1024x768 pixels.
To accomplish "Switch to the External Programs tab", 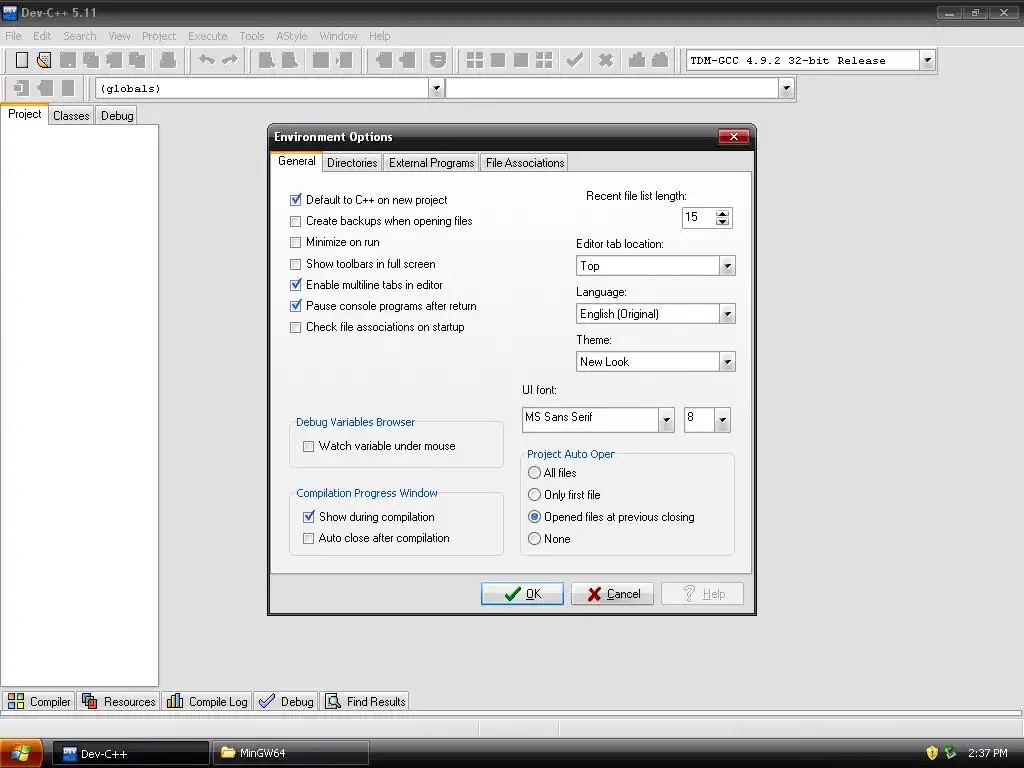I will coord(432,163).
